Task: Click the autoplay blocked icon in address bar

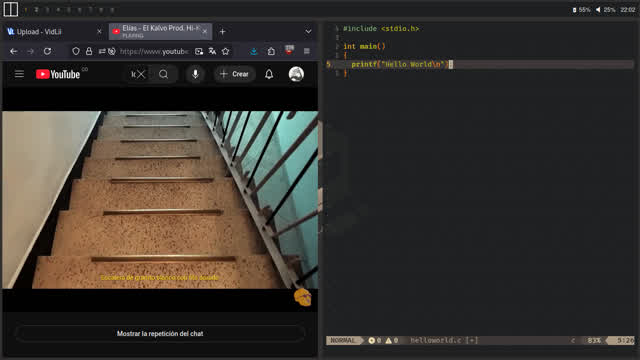Action: 111,51
